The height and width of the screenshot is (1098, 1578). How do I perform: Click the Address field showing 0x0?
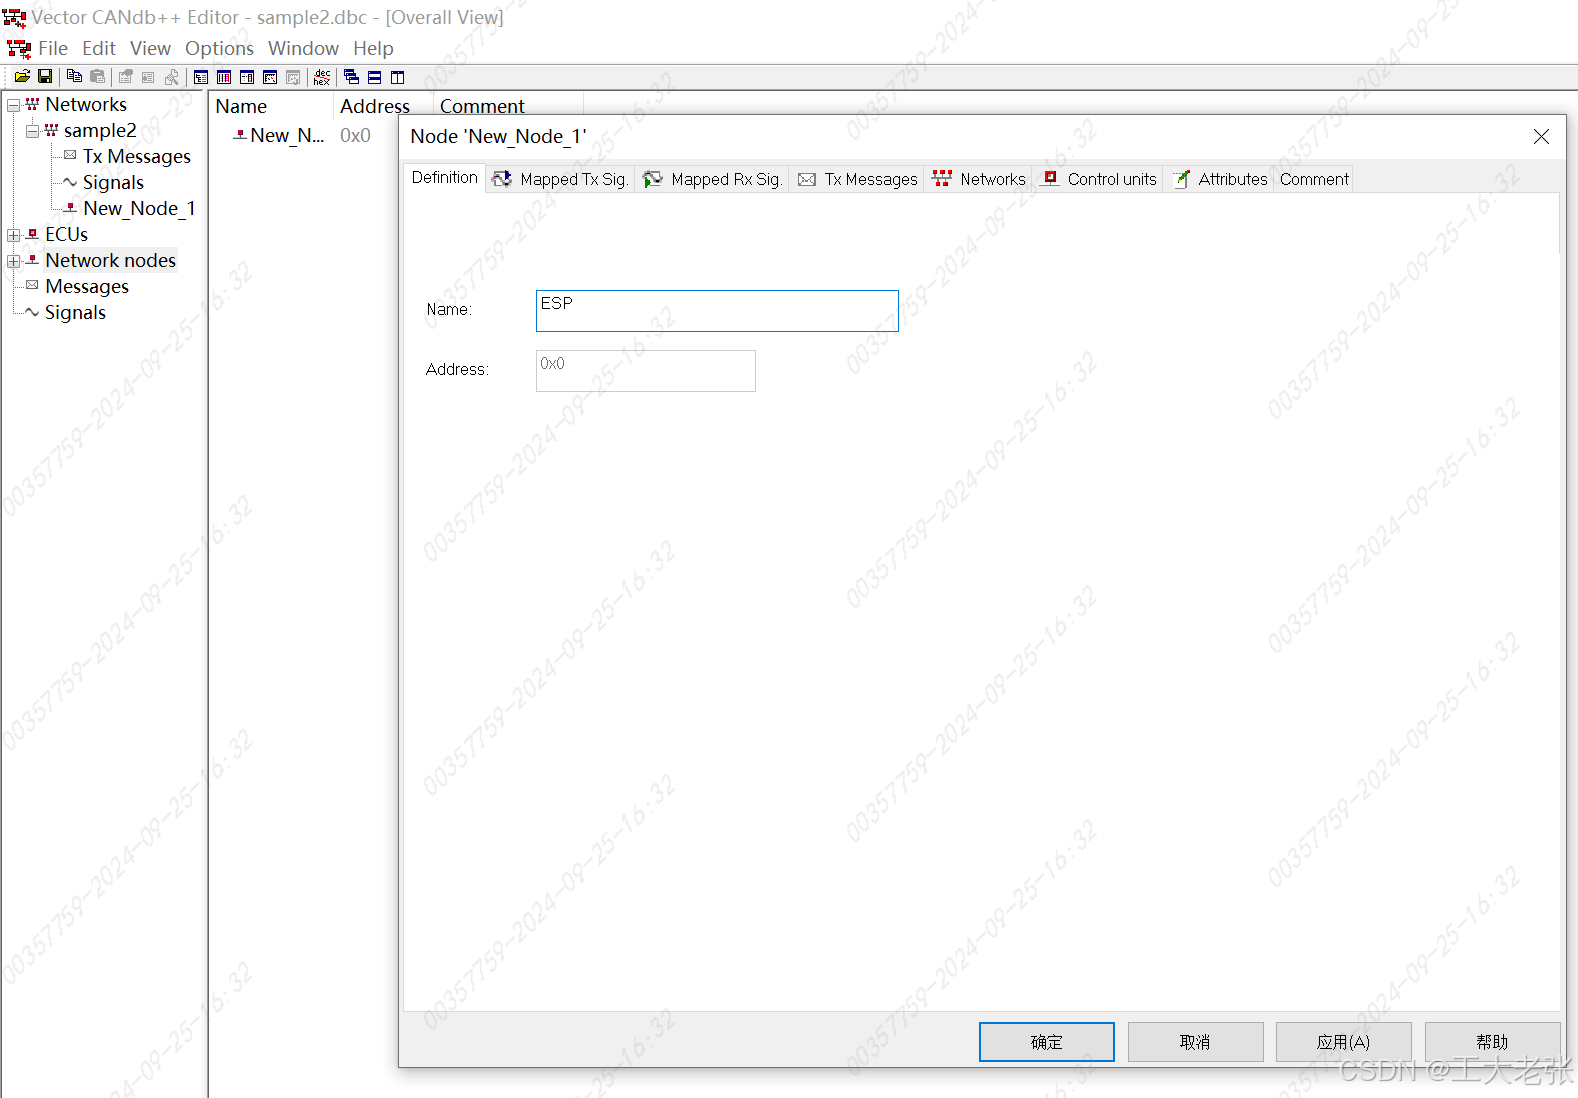(x=646, y=371)
